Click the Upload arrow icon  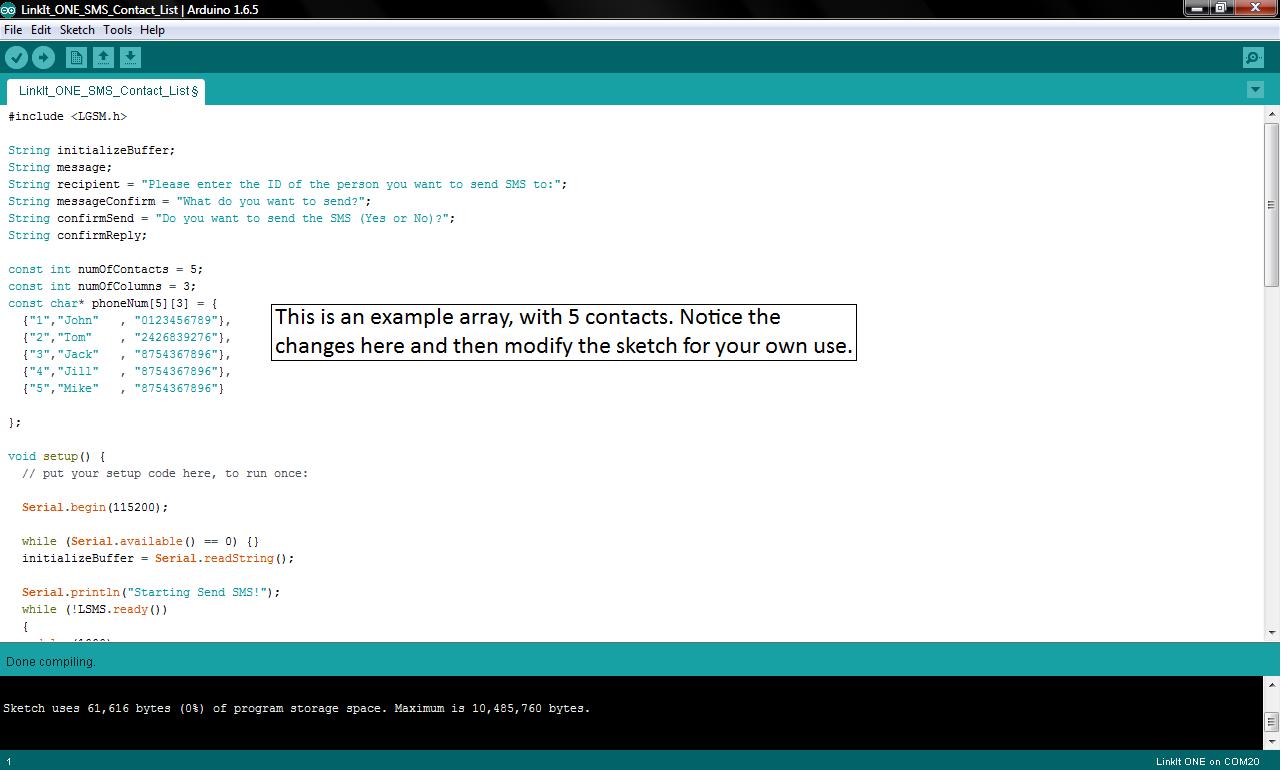coord(44,58)
